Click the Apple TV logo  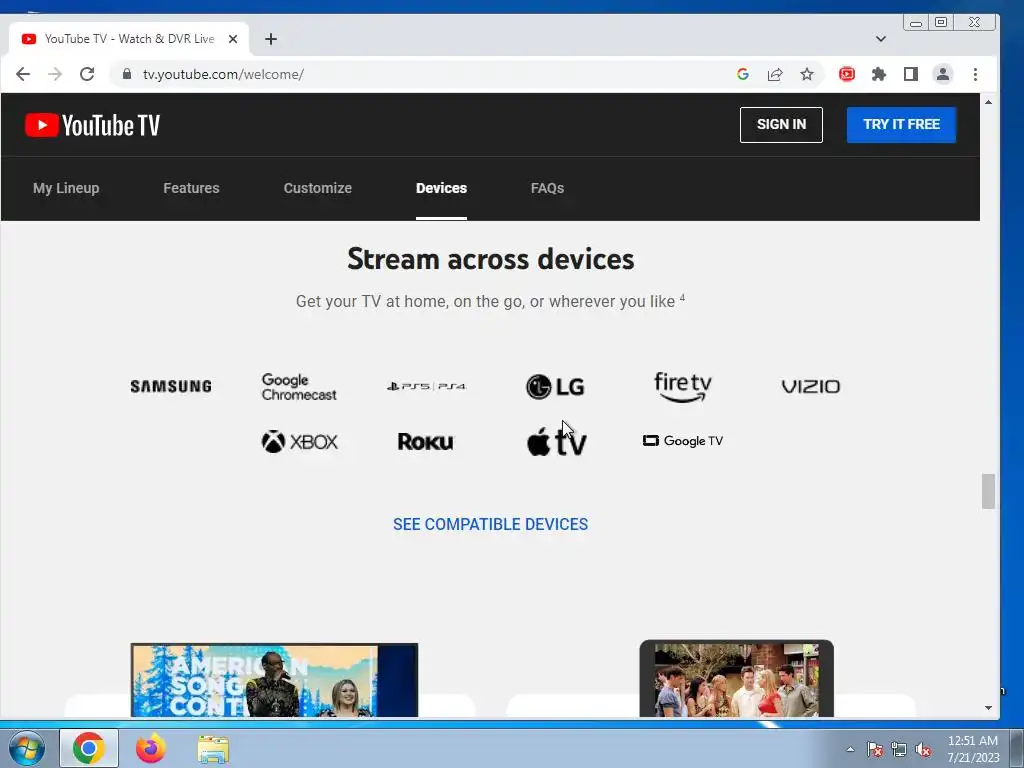[556, 441]
